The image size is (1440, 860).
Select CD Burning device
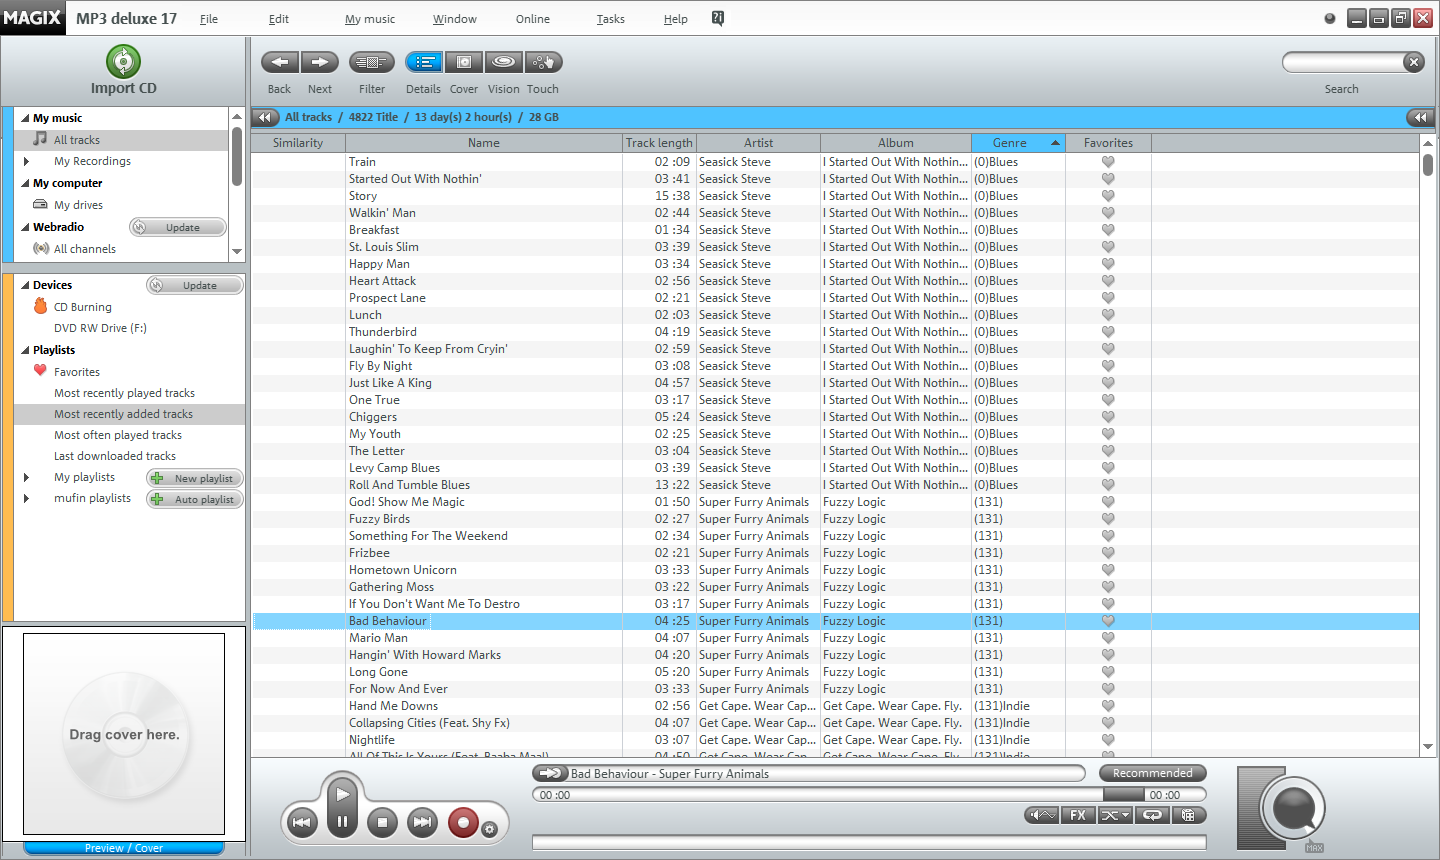click(83, 307)
